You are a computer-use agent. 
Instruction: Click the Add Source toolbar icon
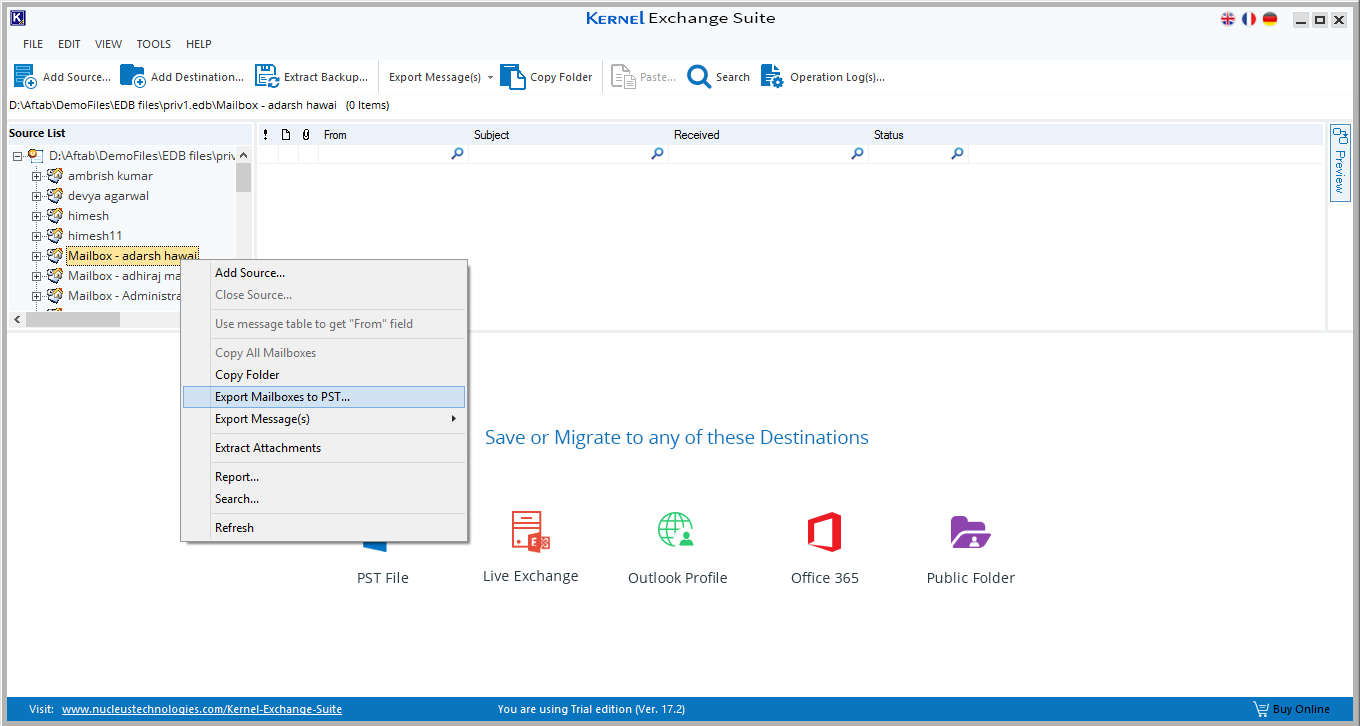coord(25,77)
